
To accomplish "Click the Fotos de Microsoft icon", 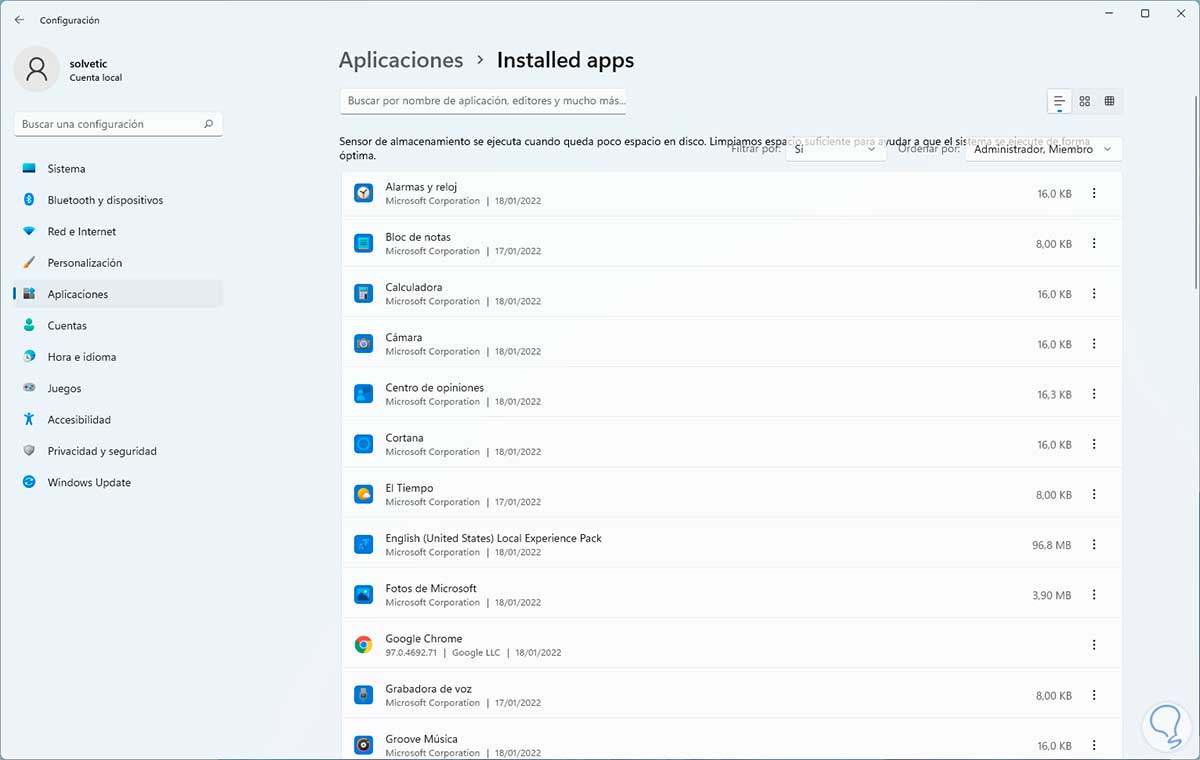I will (363, 594).
